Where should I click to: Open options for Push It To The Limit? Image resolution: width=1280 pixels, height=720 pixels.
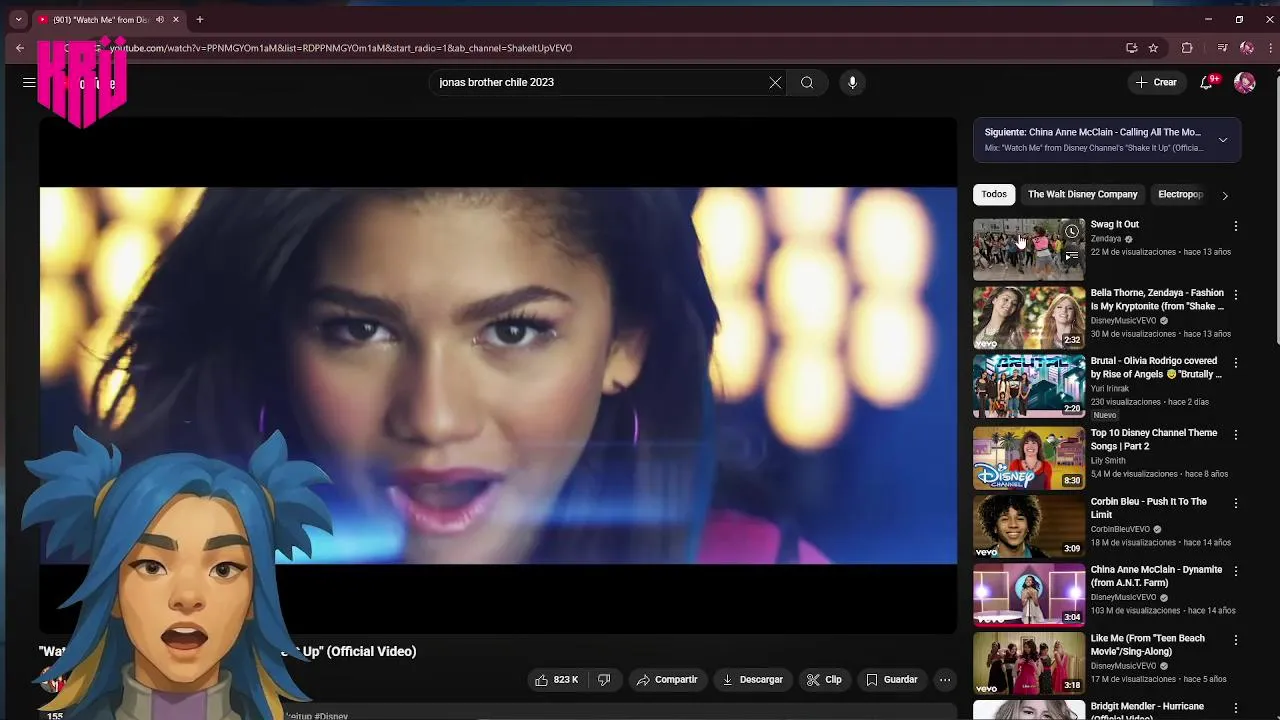point(1236,503)
